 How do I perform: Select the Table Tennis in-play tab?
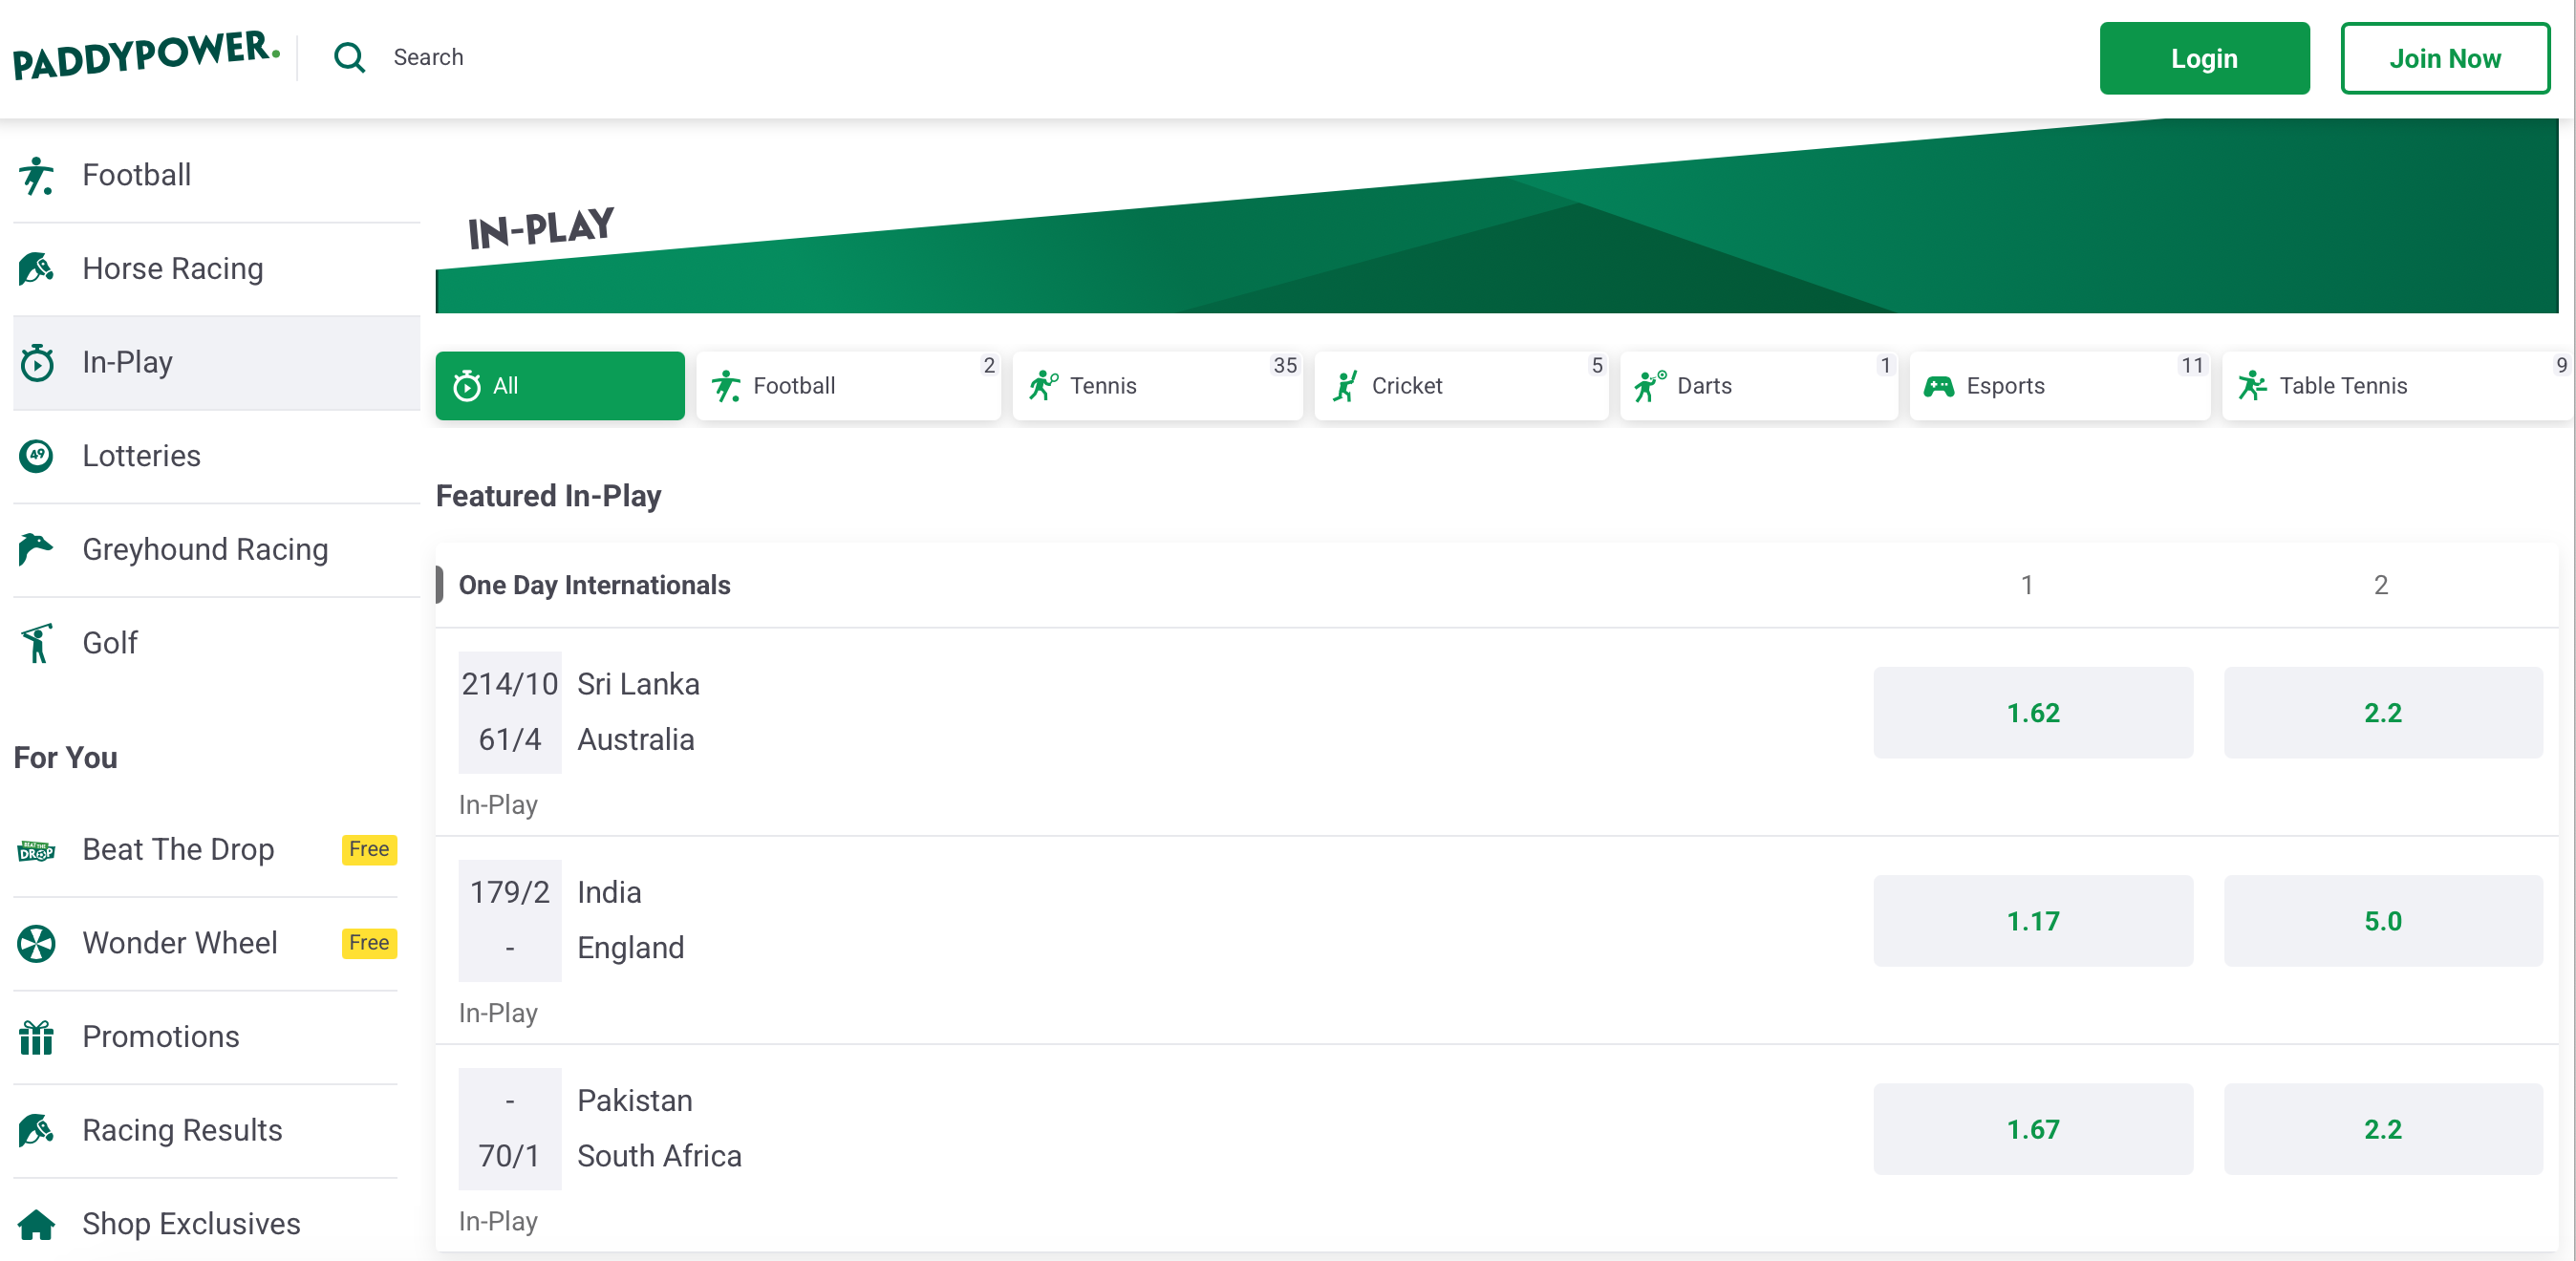pos(2398,386)
